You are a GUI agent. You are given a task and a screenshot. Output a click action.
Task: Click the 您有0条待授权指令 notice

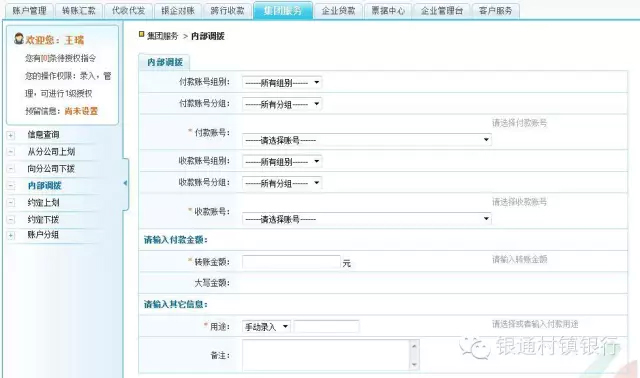tap(60, 58)
